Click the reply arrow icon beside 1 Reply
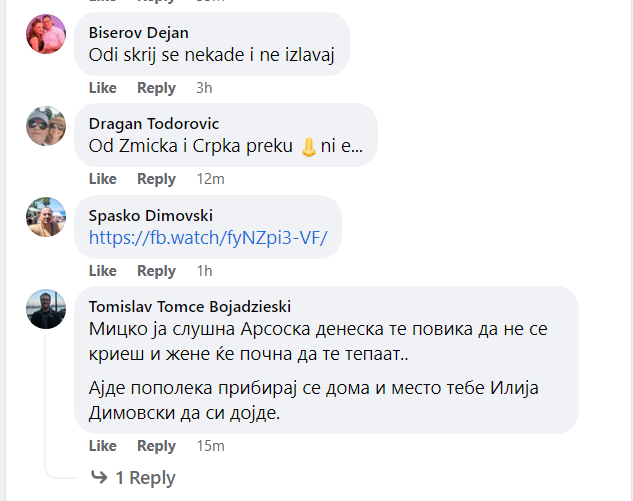The image size is (633, 501). (x=99, y=477)
